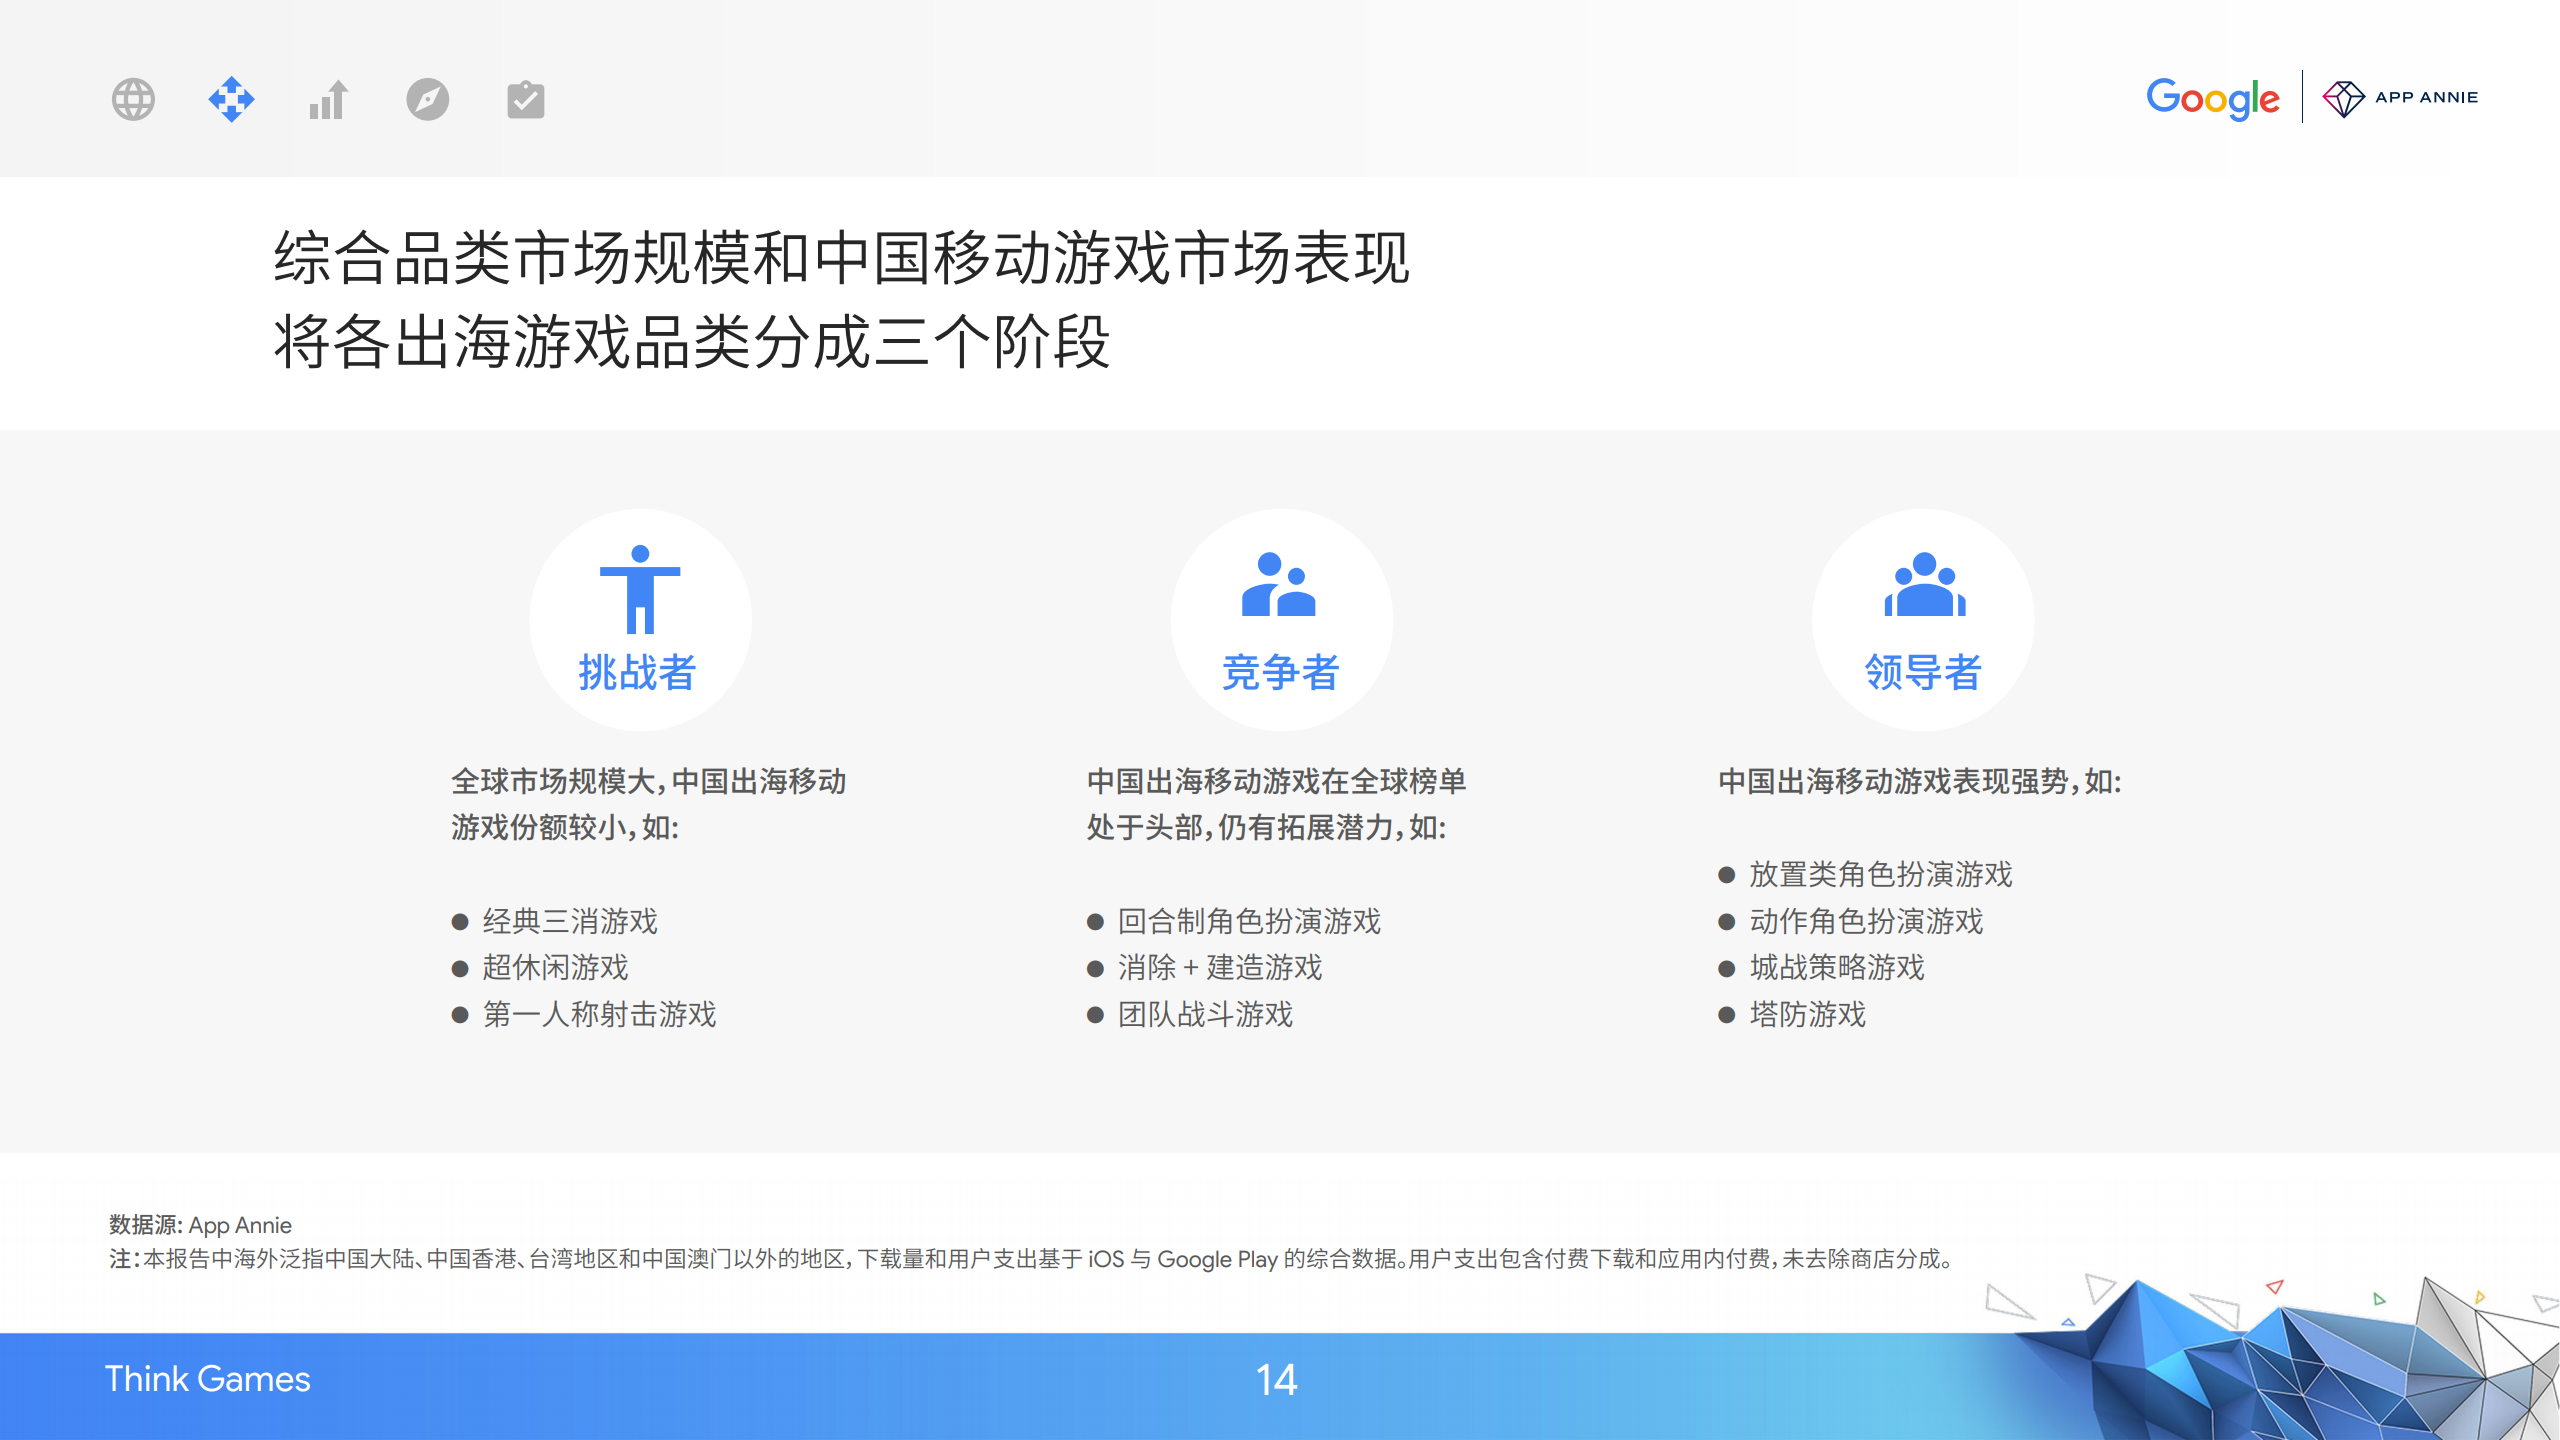Open the bar chart growth icon

pyautogui.click(x=329, y=100)
